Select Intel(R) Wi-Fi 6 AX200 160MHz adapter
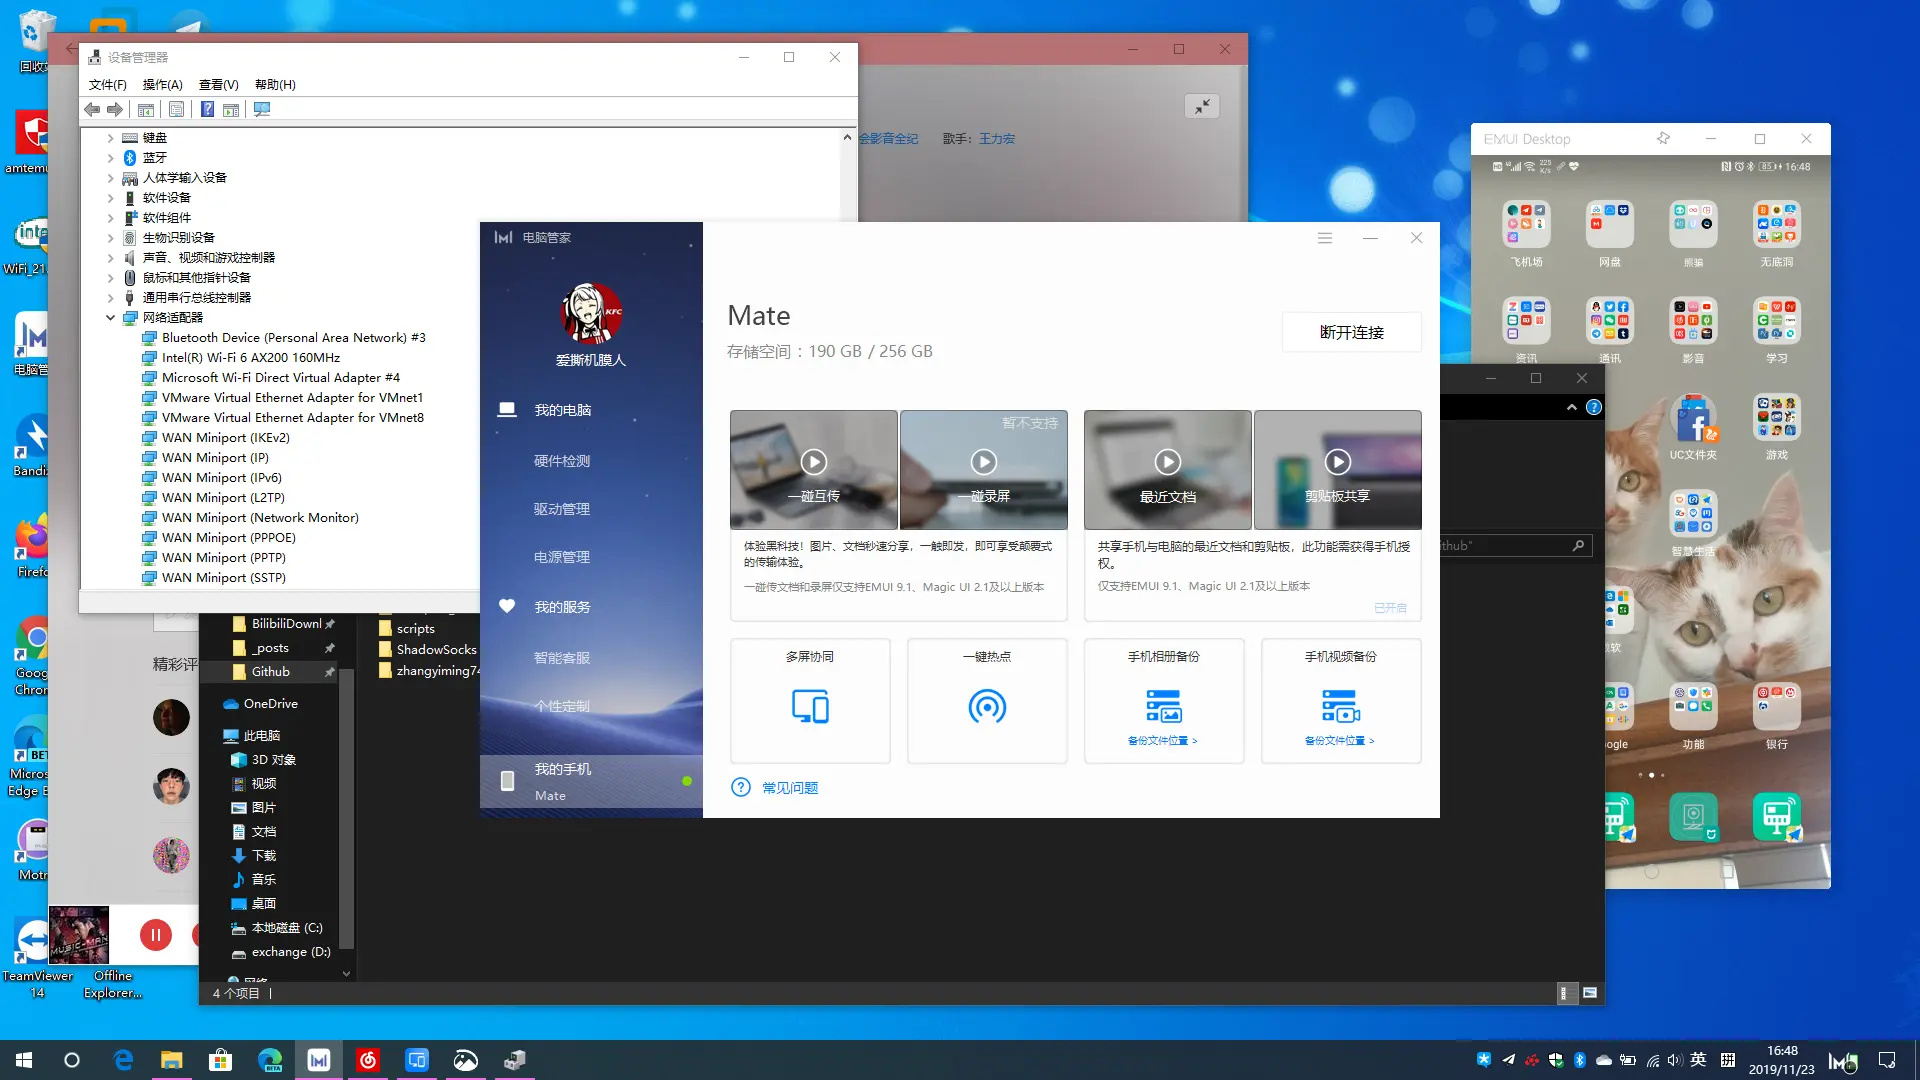This screenshot has width=1920, height=1080. (250, 358)
